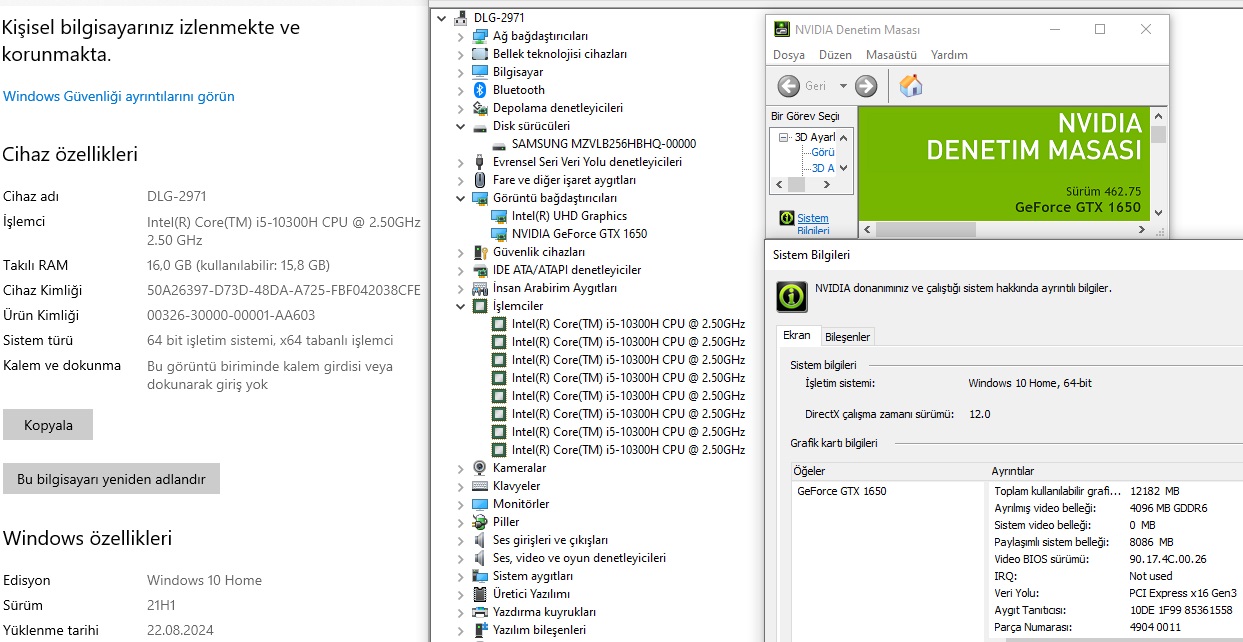Click the Bluetooth icon in Device Manager
Viewport: 1243px width, 642px height.
pyautogui.click(x=480, y=90)
